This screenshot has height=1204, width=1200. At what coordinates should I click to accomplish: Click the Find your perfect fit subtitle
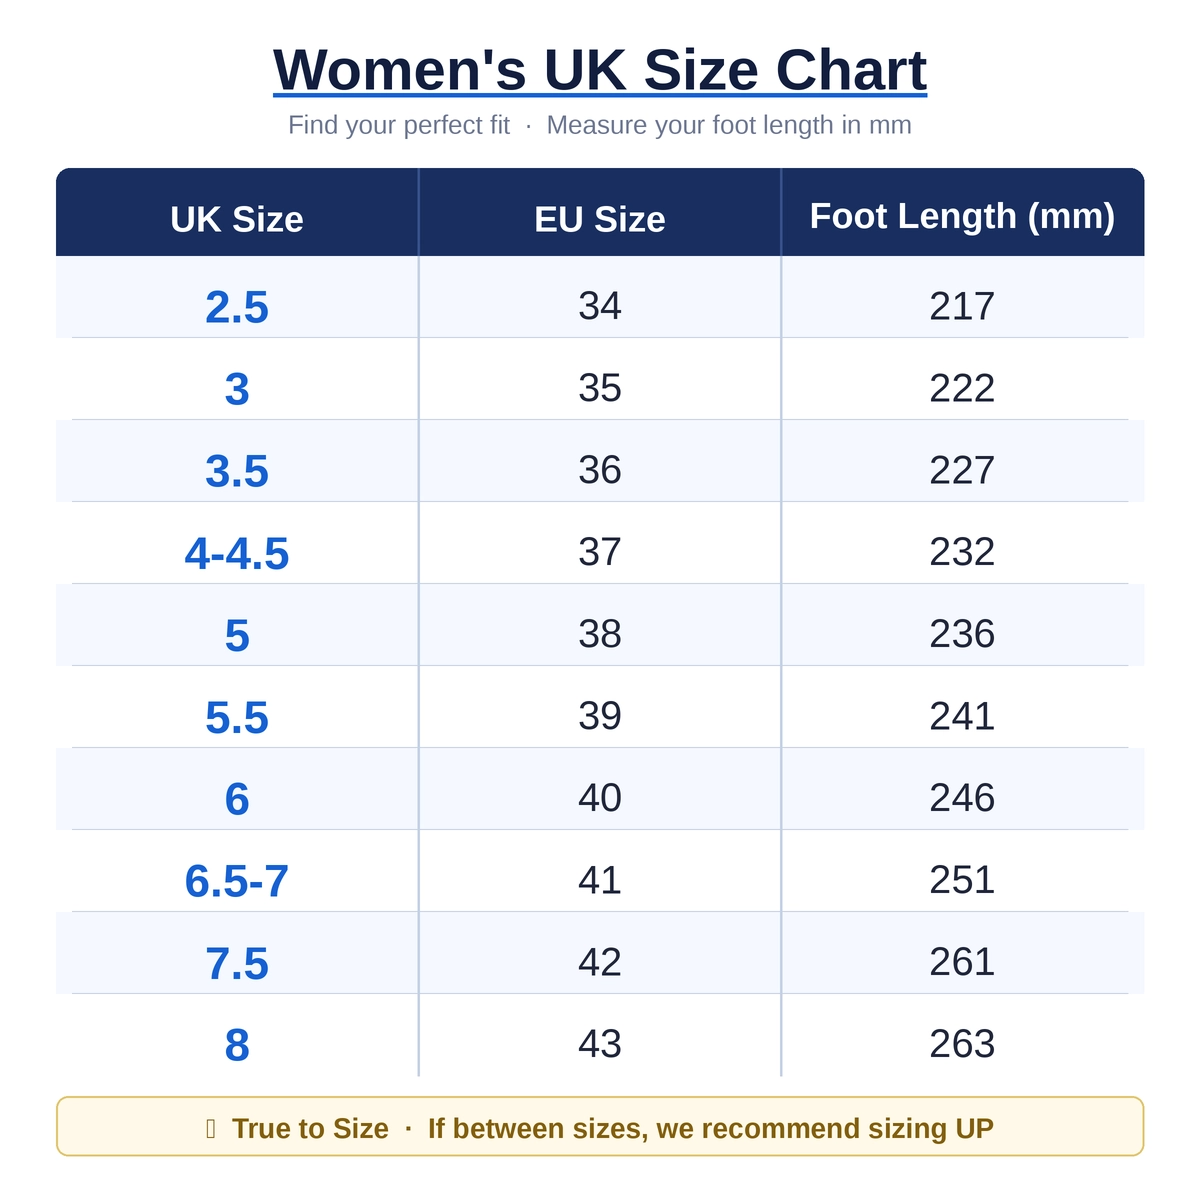[399, 125]
